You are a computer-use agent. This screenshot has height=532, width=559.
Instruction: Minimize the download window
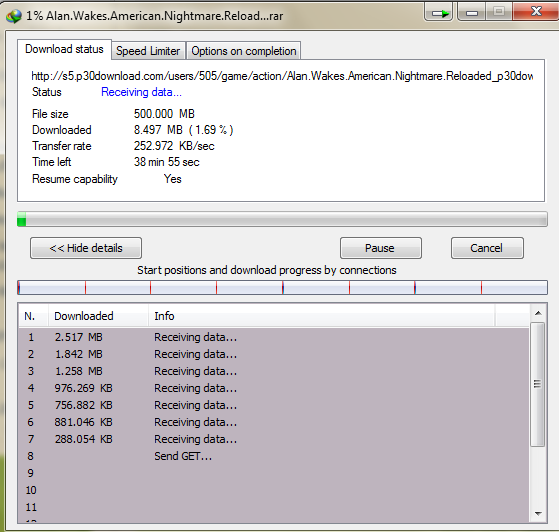[x=472, y=12]
